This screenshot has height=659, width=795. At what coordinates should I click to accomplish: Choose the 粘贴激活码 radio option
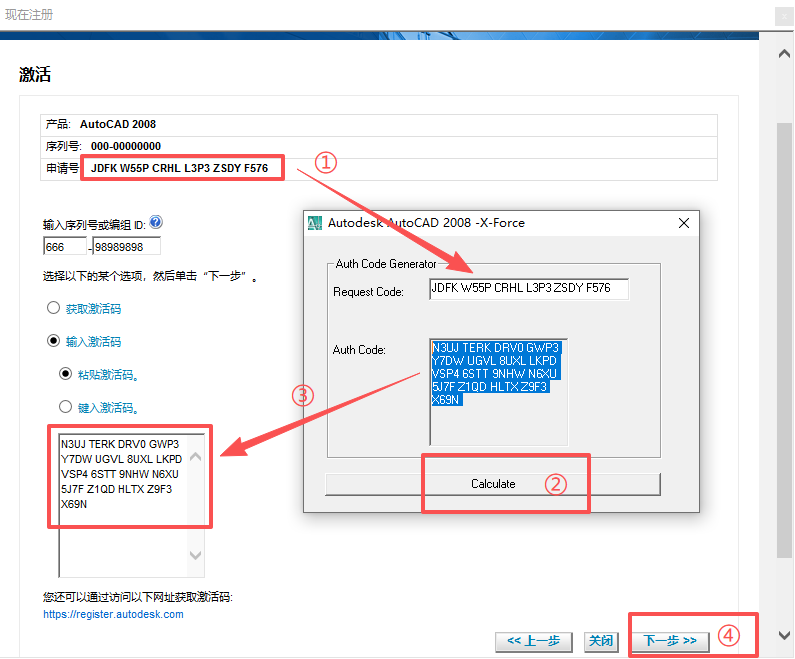(65, 374)
